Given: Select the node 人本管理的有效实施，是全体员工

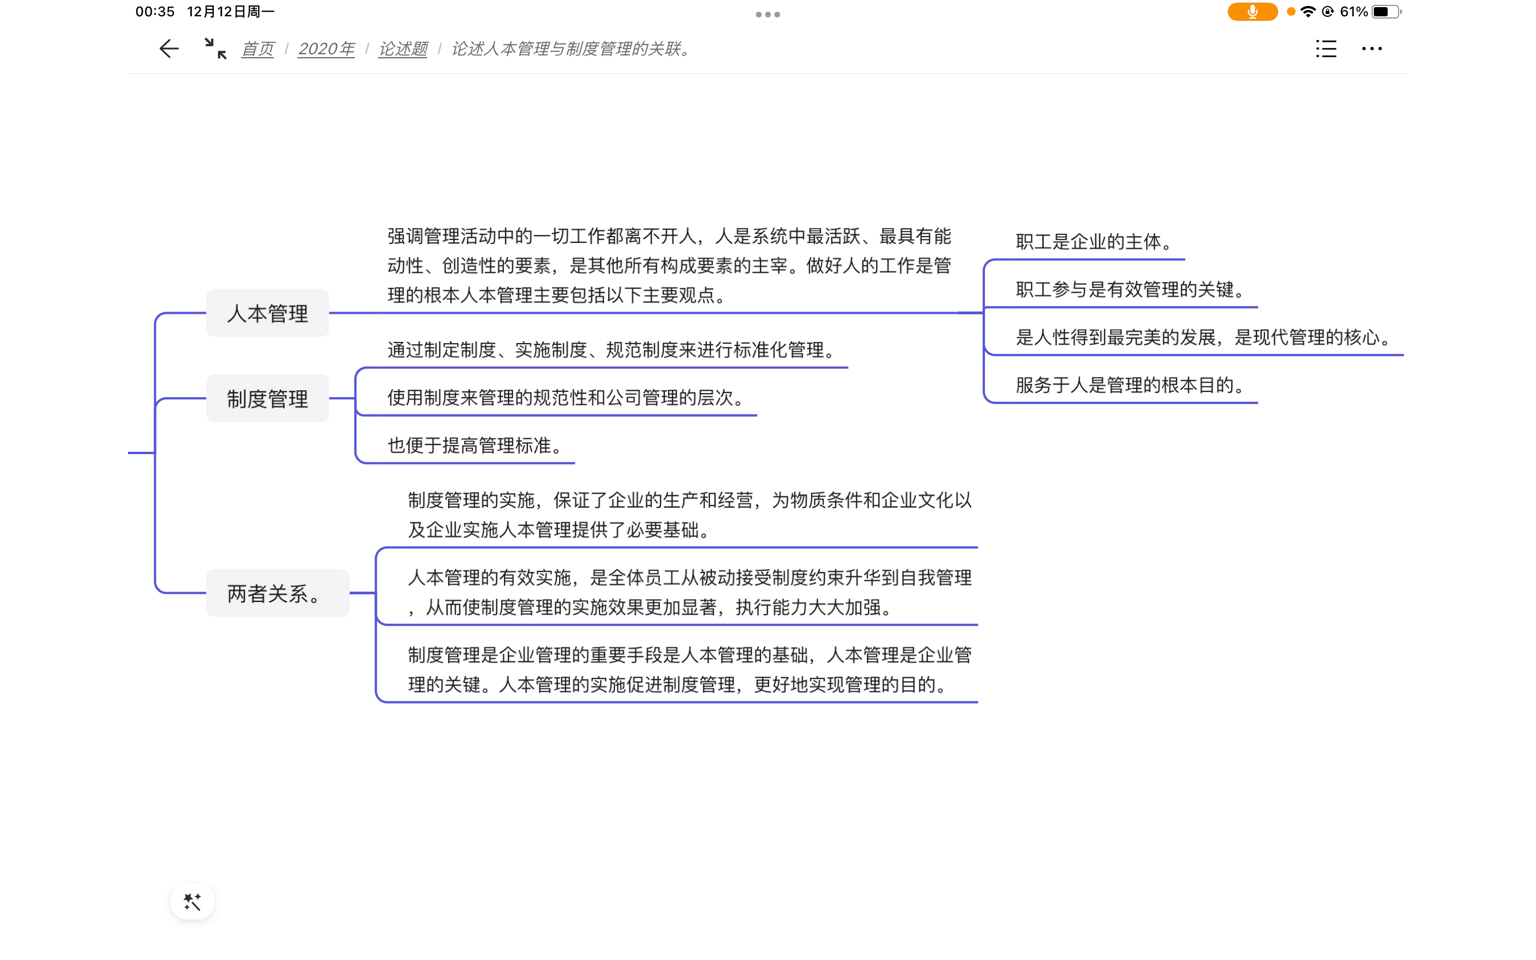Looking at the screenshot, I should pos(689,592).
